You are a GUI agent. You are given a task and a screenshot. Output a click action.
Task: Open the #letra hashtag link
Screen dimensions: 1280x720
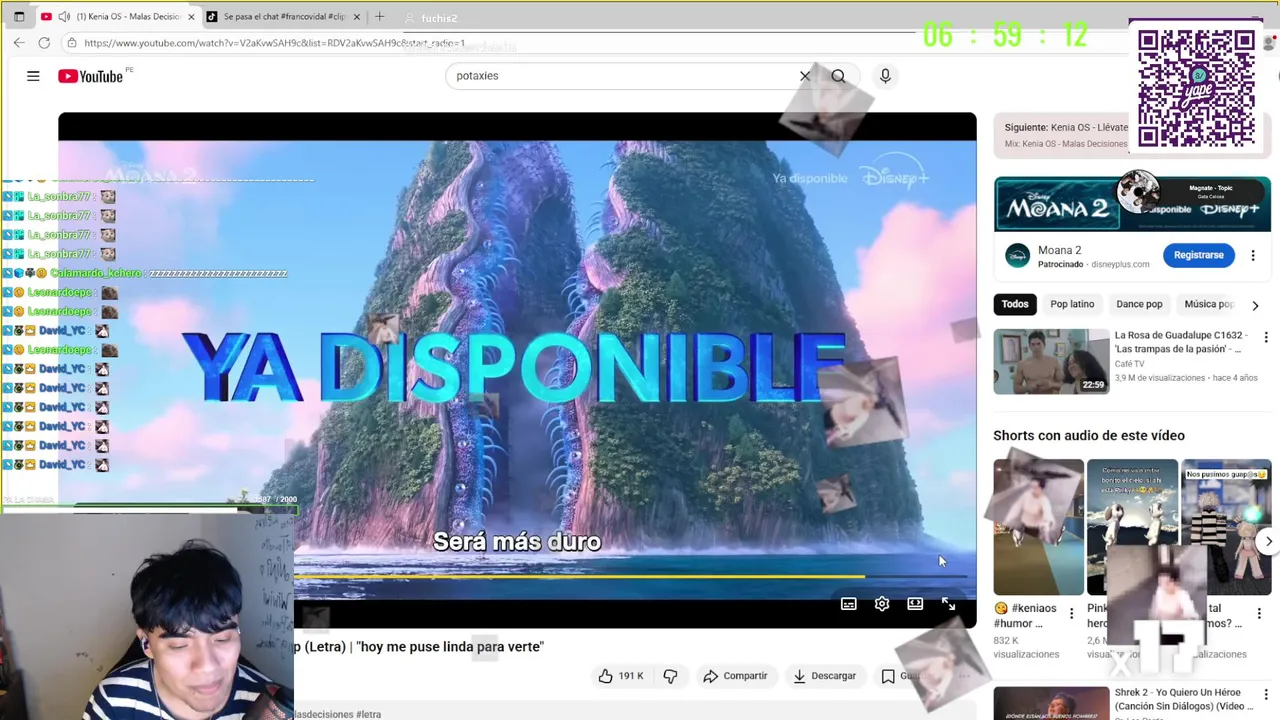369,714
